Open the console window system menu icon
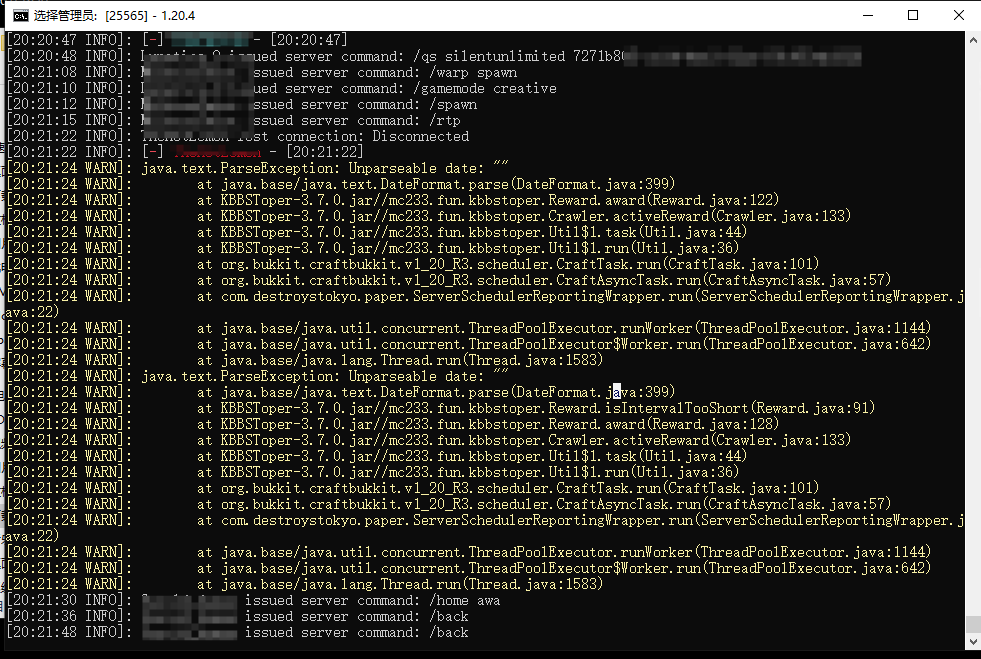The height and width of the screenshot is (659, 981). point(21,16)
